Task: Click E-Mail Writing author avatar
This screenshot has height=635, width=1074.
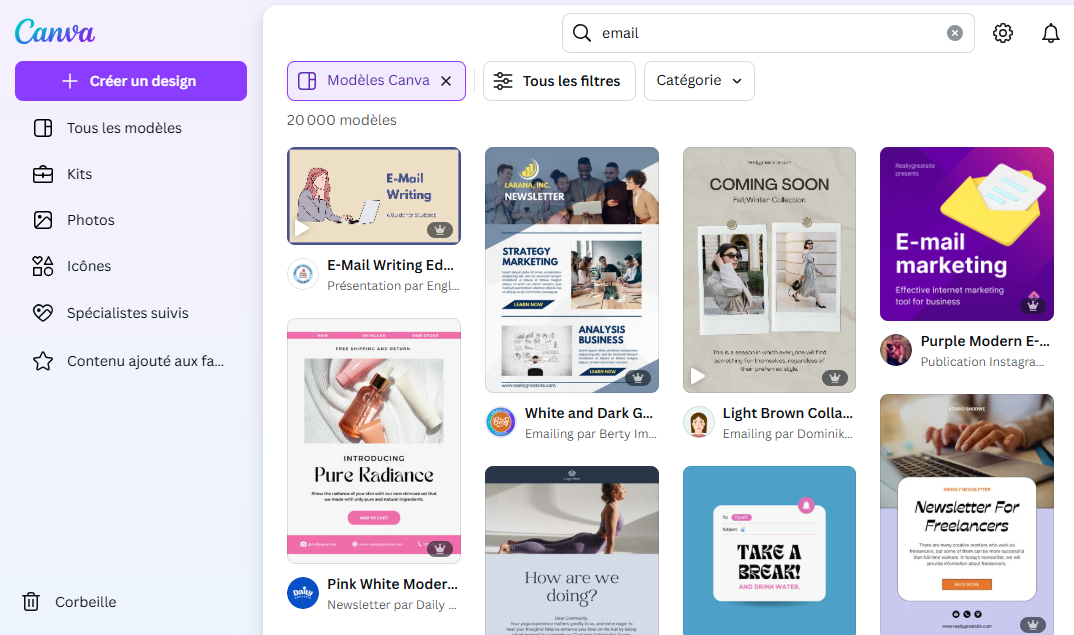Action: [x=303, y=275]
